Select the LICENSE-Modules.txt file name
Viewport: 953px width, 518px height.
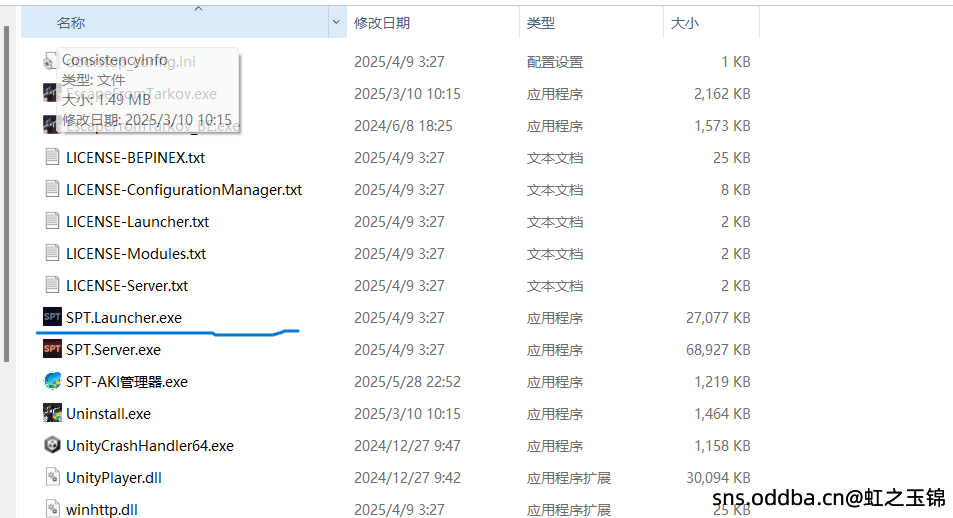(x=136, y=254)
